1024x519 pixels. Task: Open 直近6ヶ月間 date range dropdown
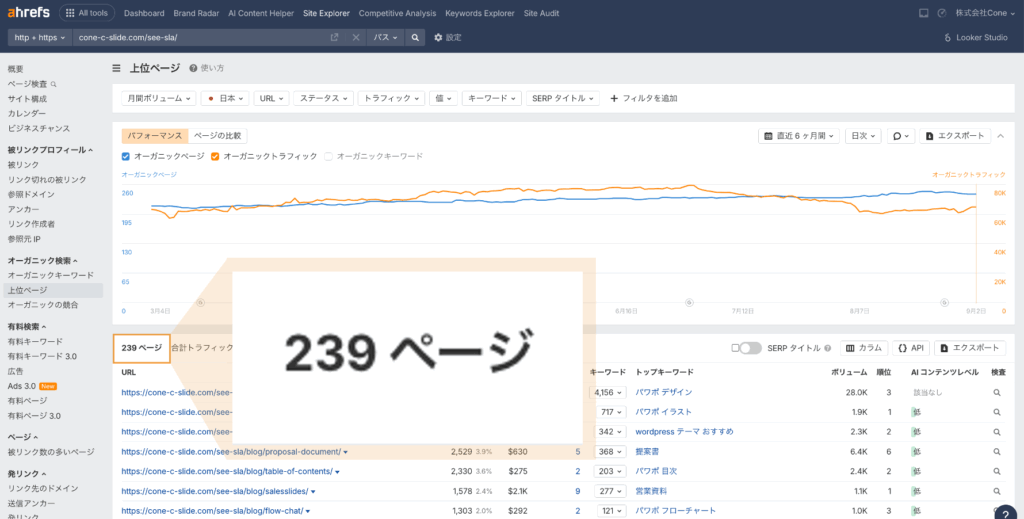799,136
